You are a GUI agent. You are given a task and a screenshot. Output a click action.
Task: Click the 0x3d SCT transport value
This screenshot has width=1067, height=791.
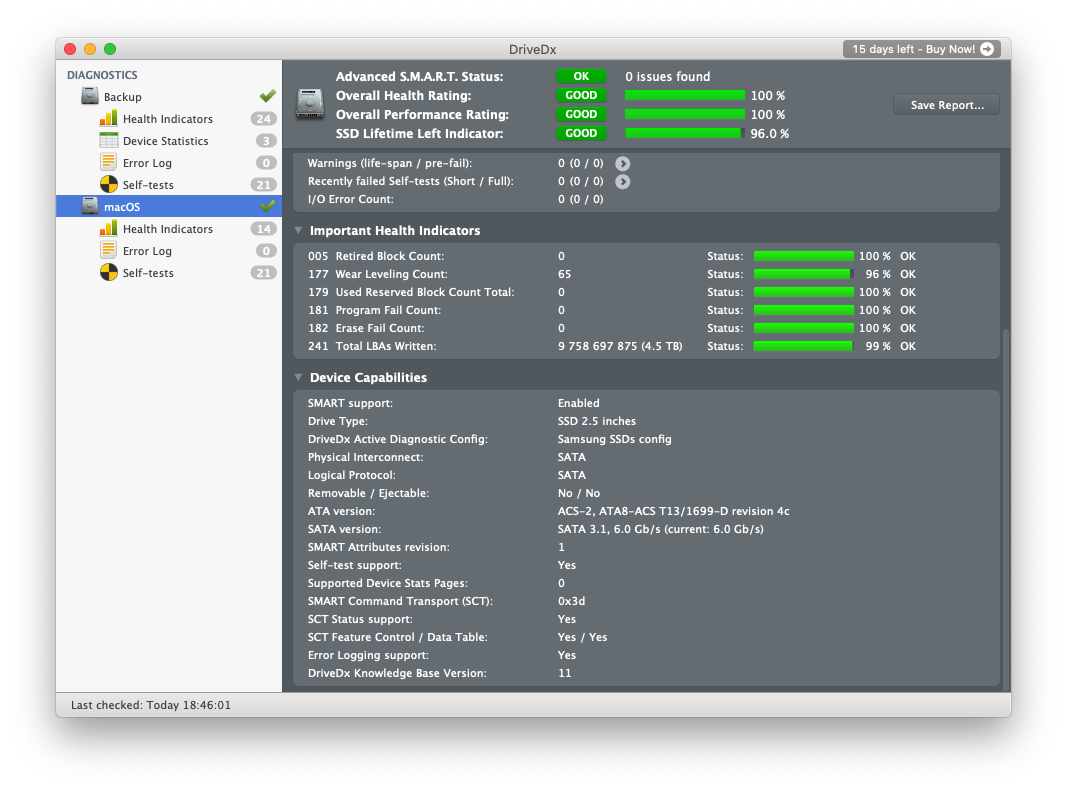pyautogui.click(x=572, y=601)
